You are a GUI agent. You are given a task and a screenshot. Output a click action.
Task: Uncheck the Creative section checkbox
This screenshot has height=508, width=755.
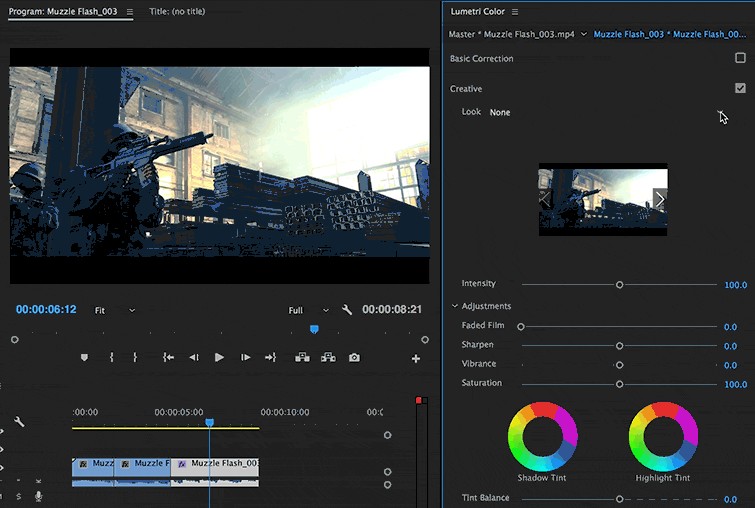(x=740, y=88)
